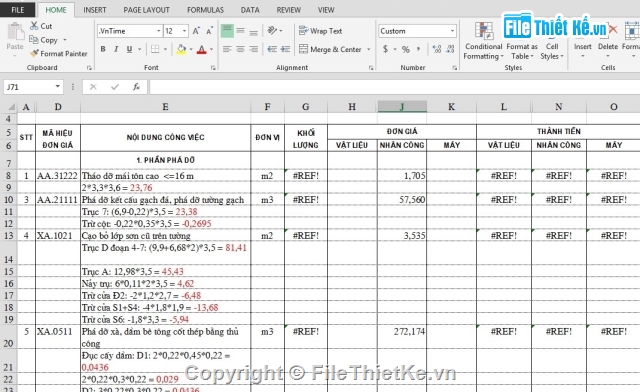Expand the .VnTime font name dropdown

159,31
